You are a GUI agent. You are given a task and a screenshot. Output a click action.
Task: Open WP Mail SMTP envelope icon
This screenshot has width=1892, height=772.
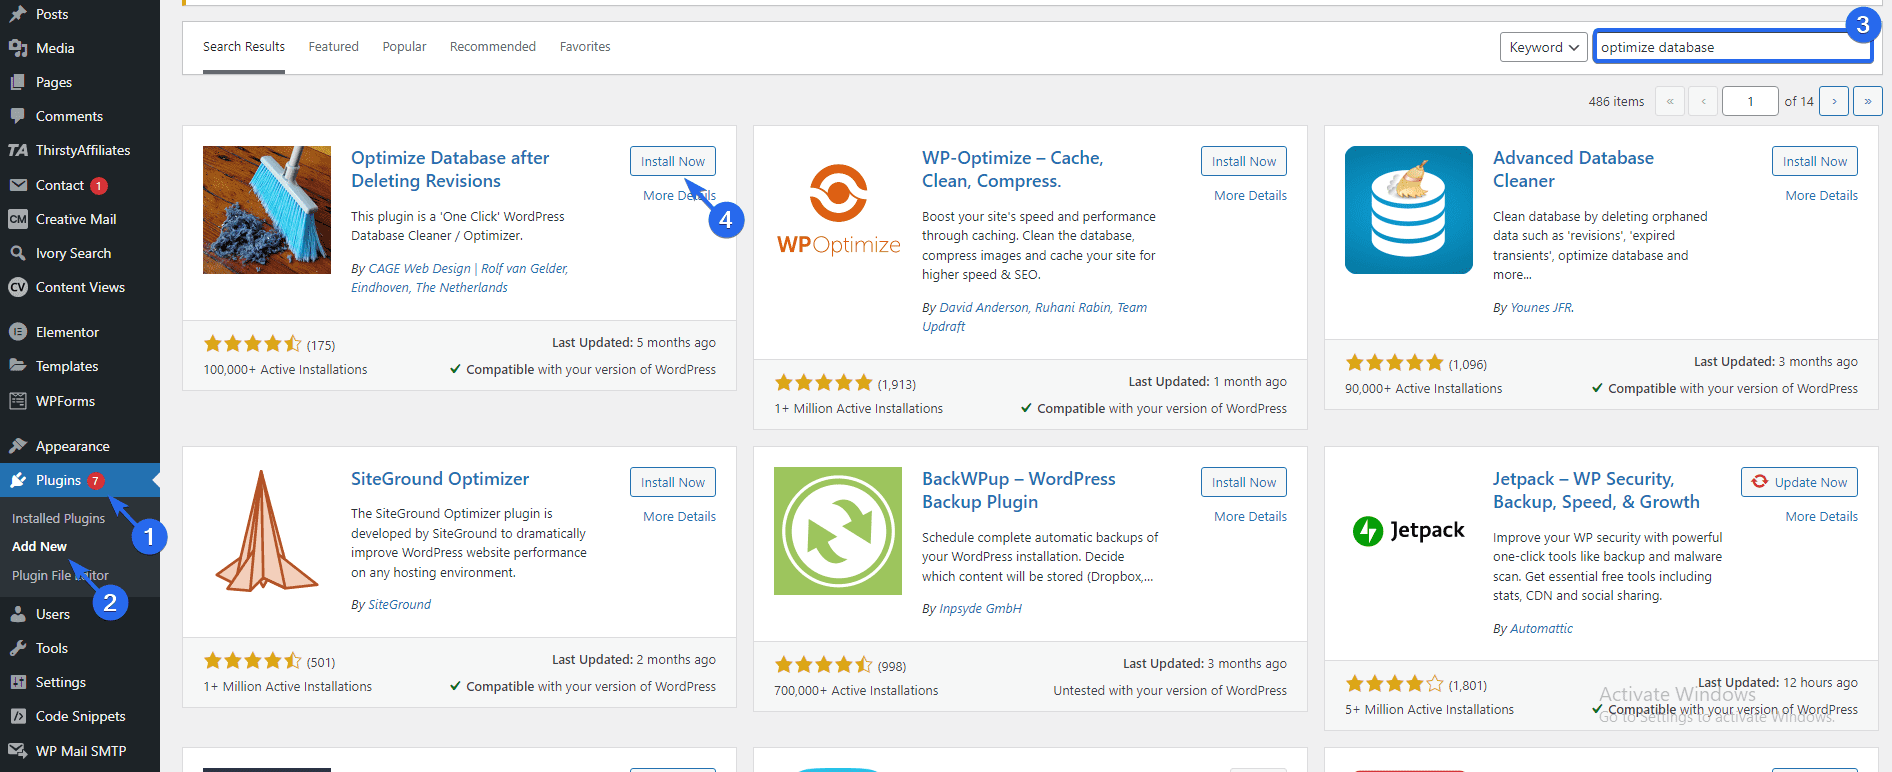click(18, 751)
